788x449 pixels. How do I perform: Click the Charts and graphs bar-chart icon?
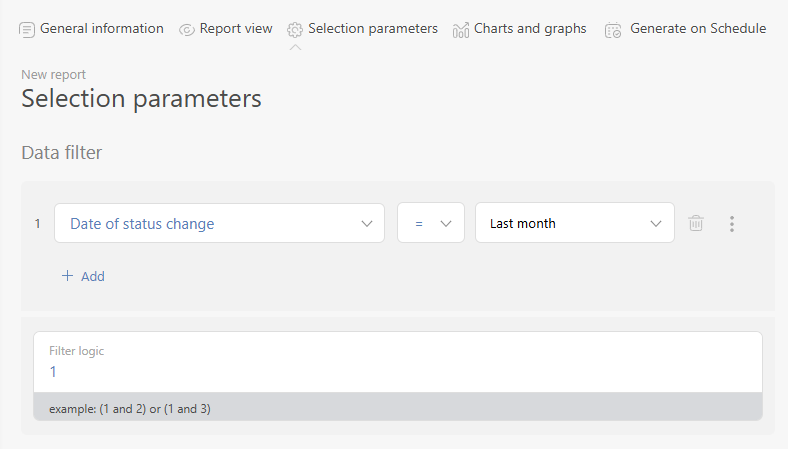pos(461,30)
